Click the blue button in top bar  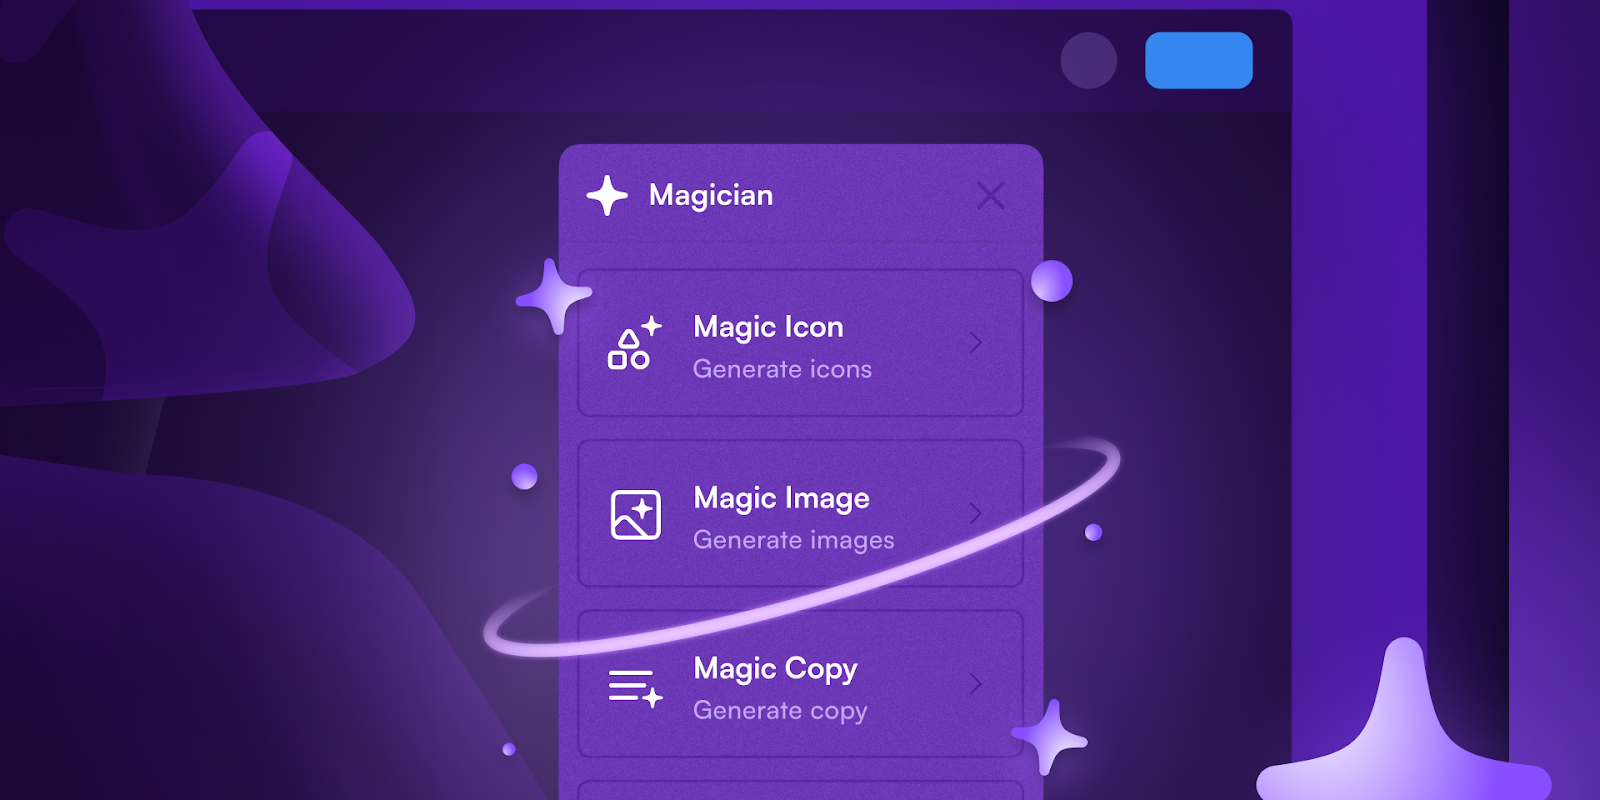point(1199,60)
